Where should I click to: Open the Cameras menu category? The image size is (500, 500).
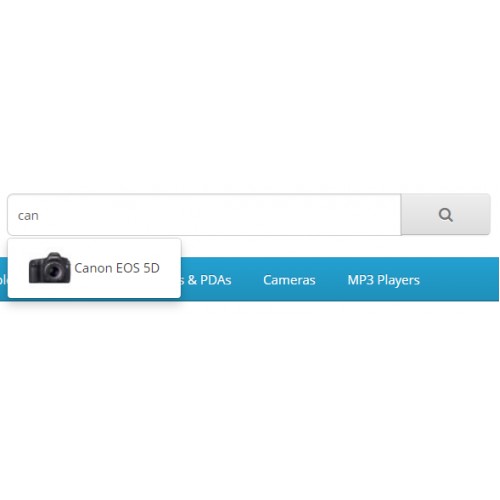click(289, 280)
